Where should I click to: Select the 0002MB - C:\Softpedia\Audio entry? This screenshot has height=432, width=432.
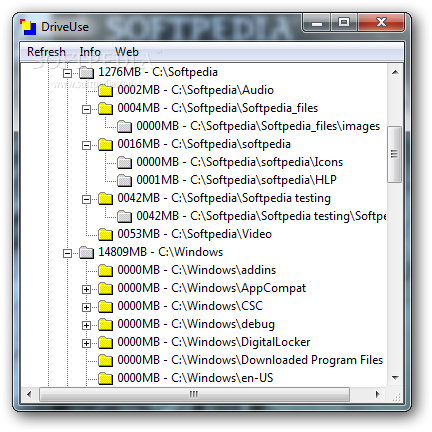tap(195, 90)
